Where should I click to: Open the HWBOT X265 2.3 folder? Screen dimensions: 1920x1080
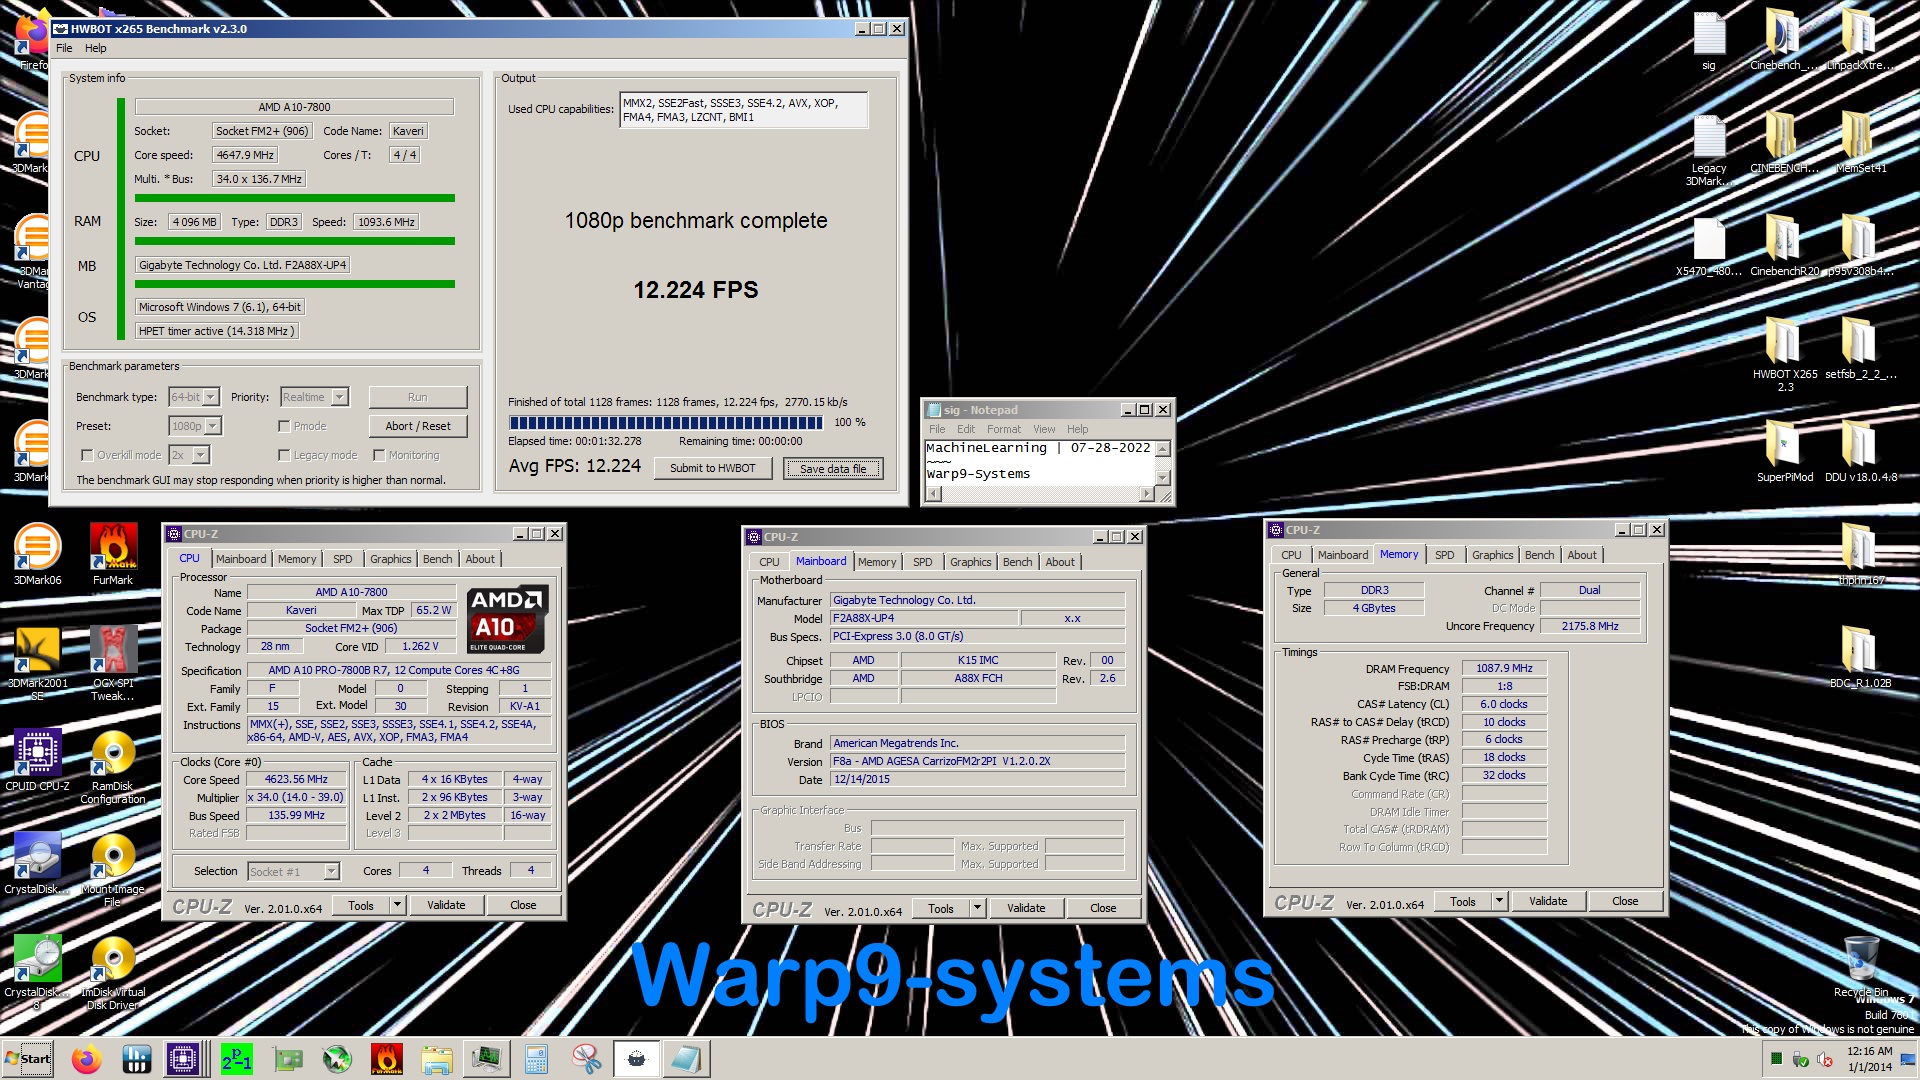(x=1785, y=354)
